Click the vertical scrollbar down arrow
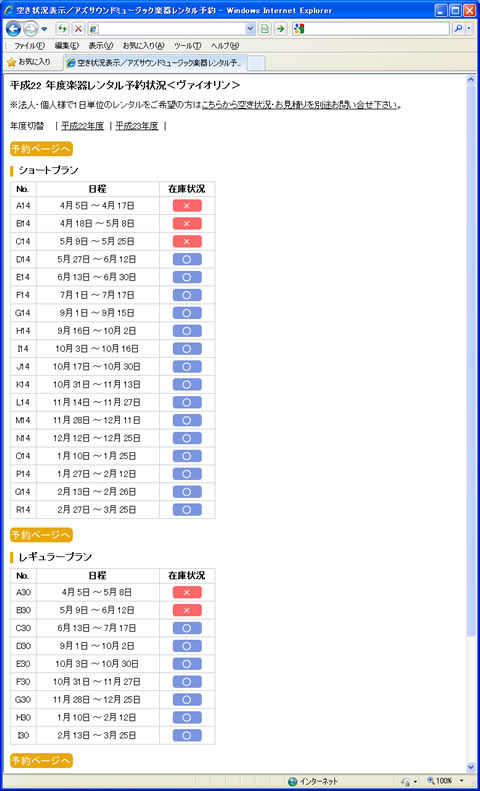The image size is (480, 791). coord(471,767)
